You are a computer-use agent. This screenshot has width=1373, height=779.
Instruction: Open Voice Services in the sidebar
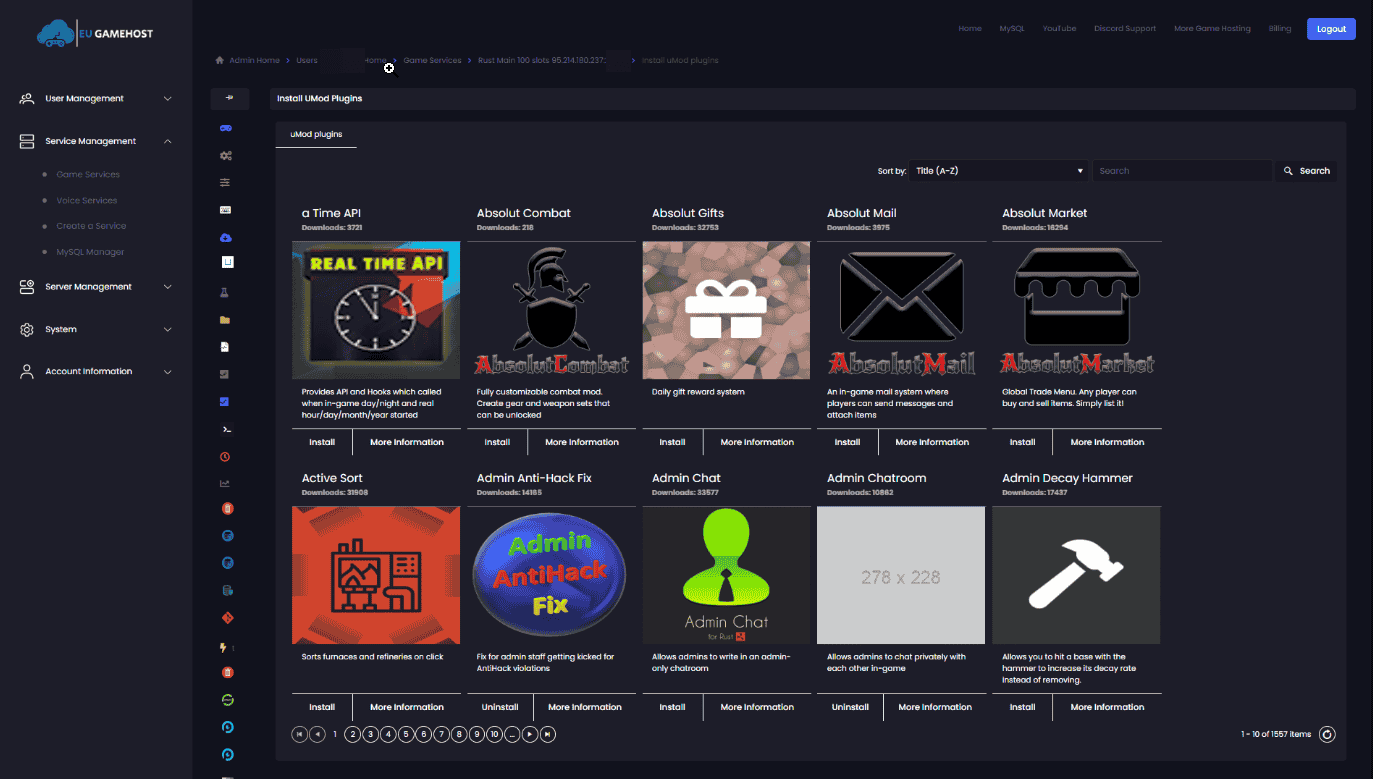coord(87,200)
